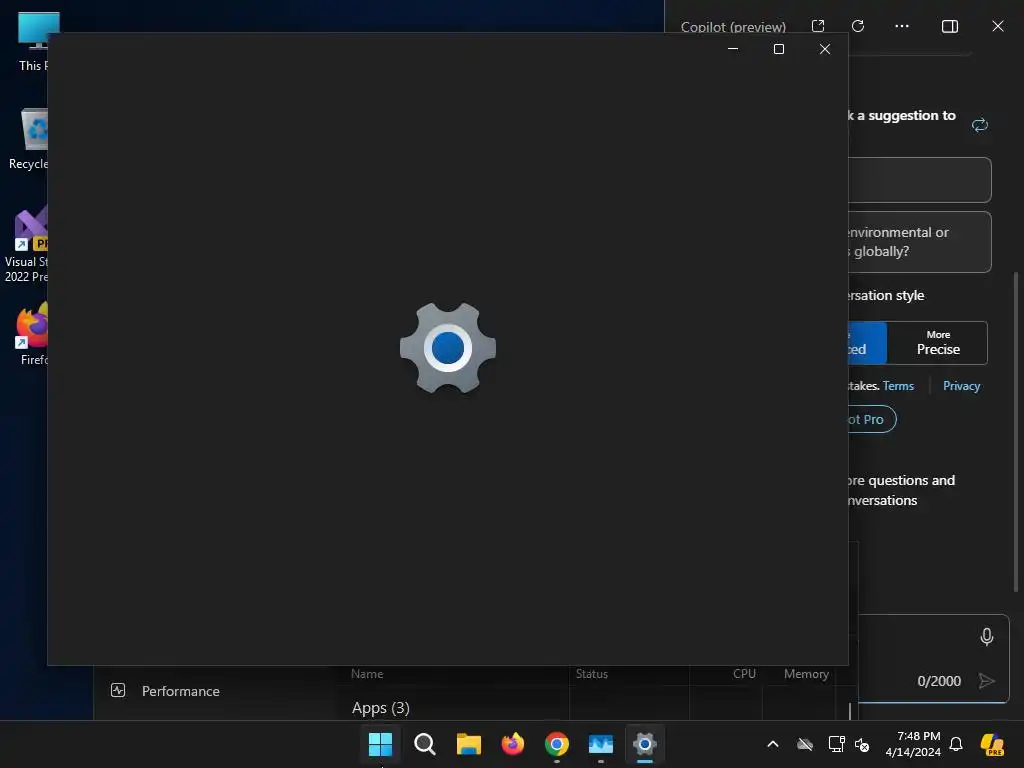Select the This PC desktop icon
1024x768 pixels.
(x=33, y=41)
